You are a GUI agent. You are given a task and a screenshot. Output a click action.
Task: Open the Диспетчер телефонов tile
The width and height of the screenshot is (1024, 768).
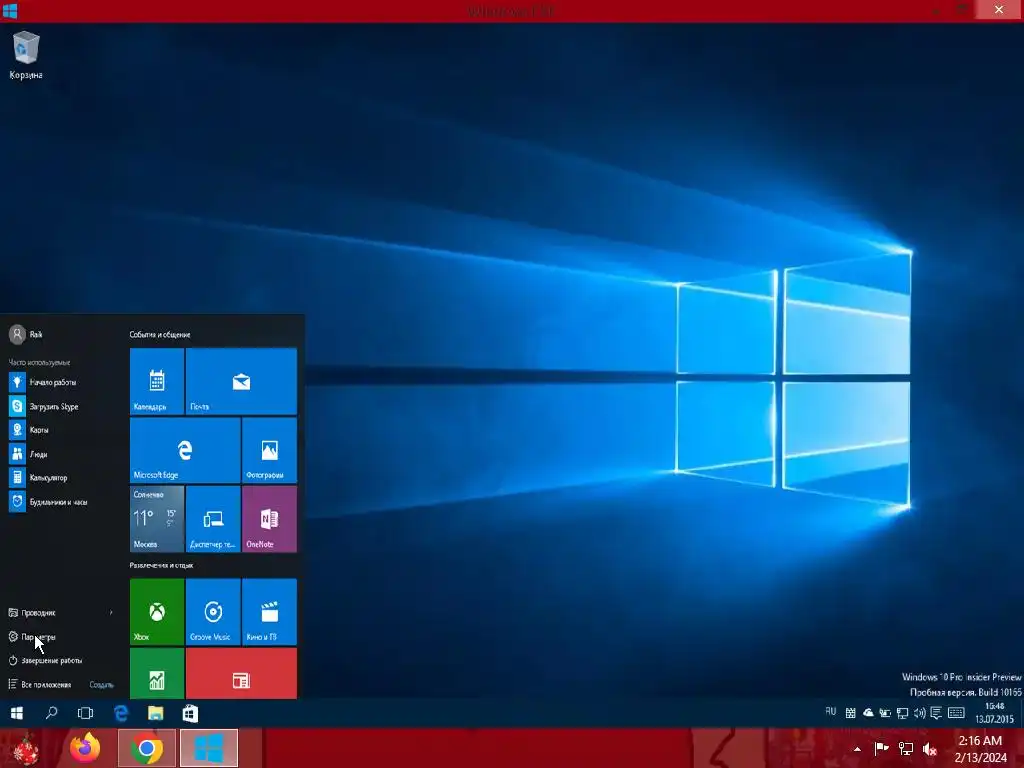tap(213, 519)
